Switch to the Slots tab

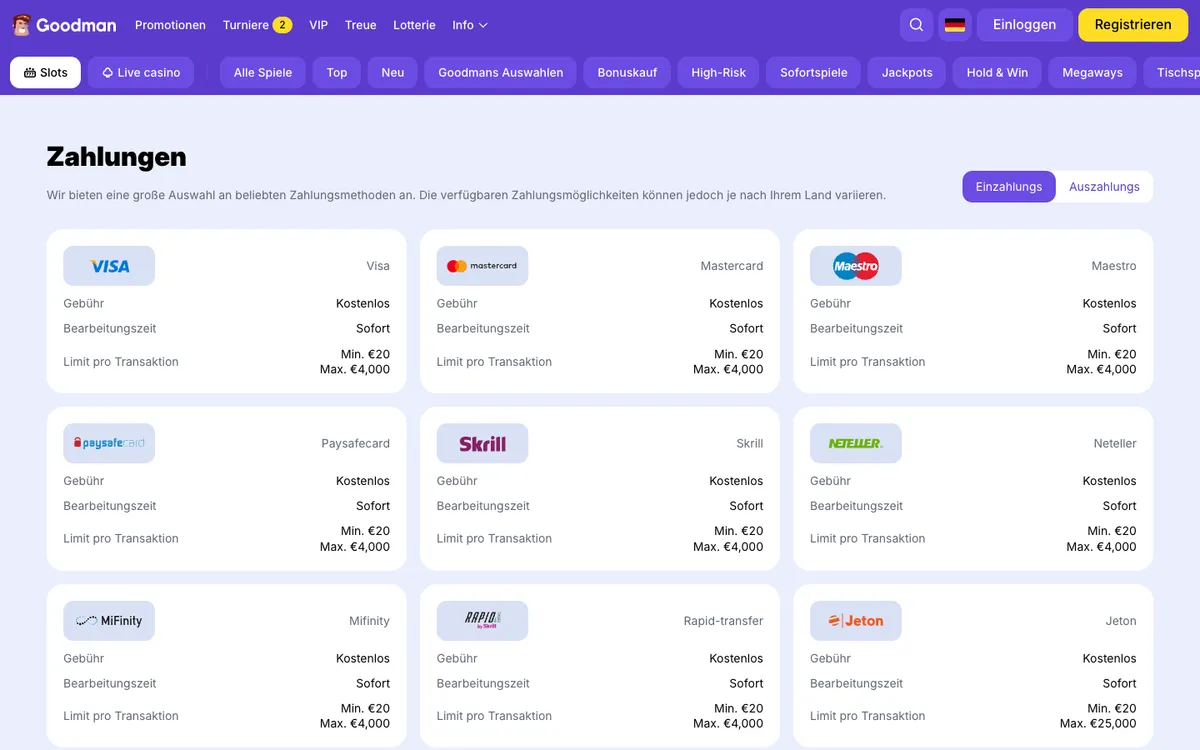[x=45, y=72]
